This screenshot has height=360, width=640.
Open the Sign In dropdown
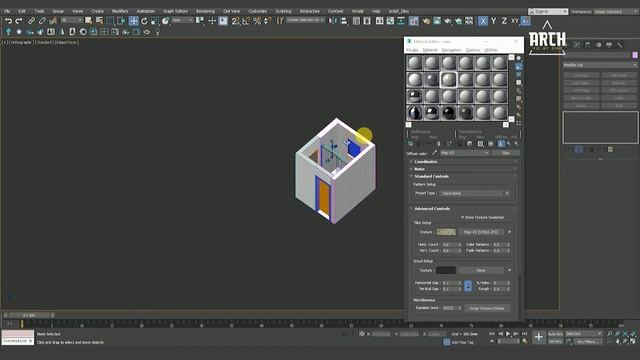coord(548,11)
